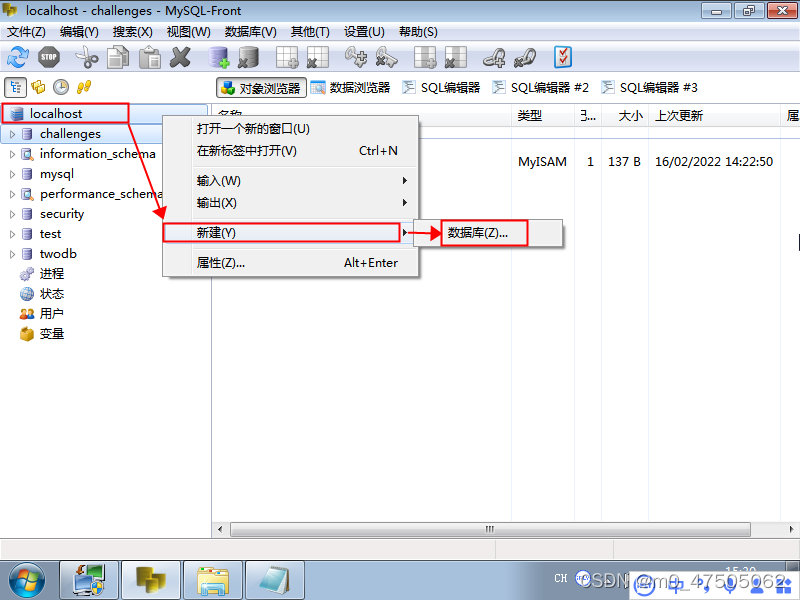Click the New foreign key link icon
This screenshot has height=600, width=800.
click(494, 57)
